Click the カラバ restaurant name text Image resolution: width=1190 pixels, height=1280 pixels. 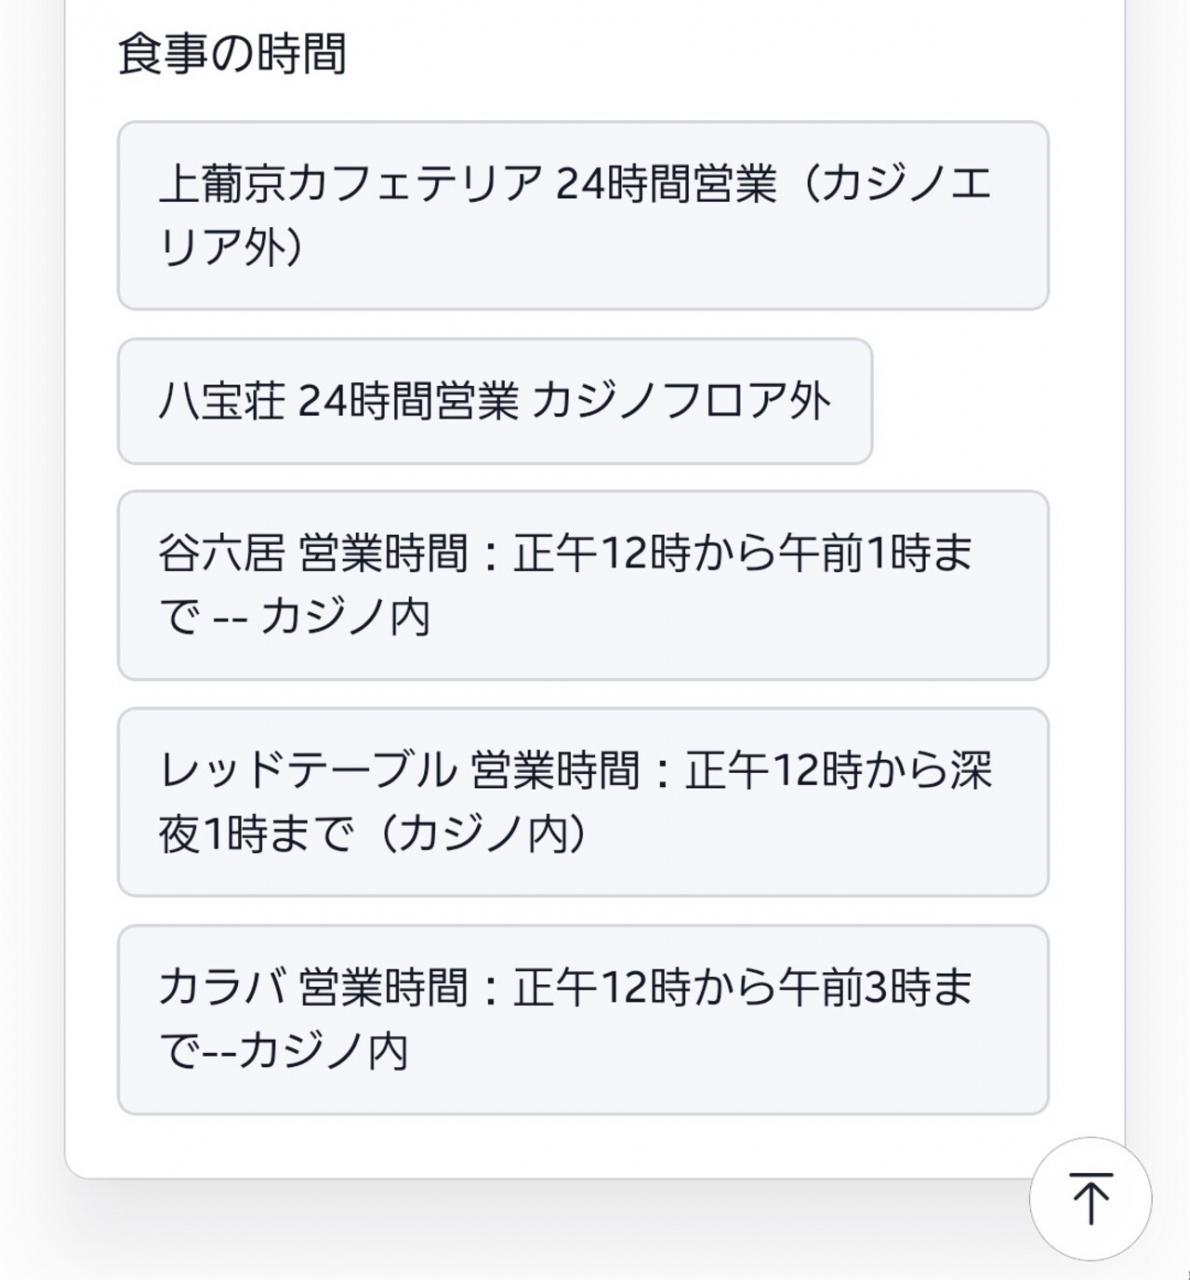point(221,987)
